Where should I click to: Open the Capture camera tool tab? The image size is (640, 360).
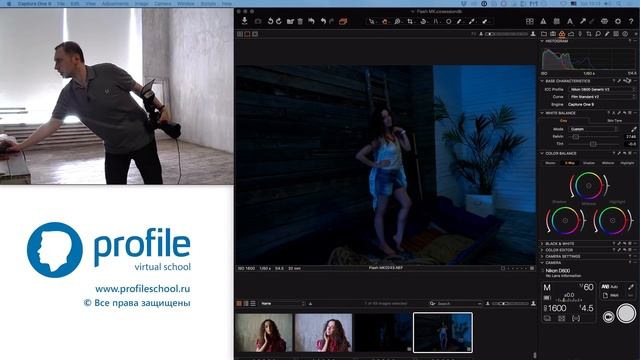click(x=553, y=34)
